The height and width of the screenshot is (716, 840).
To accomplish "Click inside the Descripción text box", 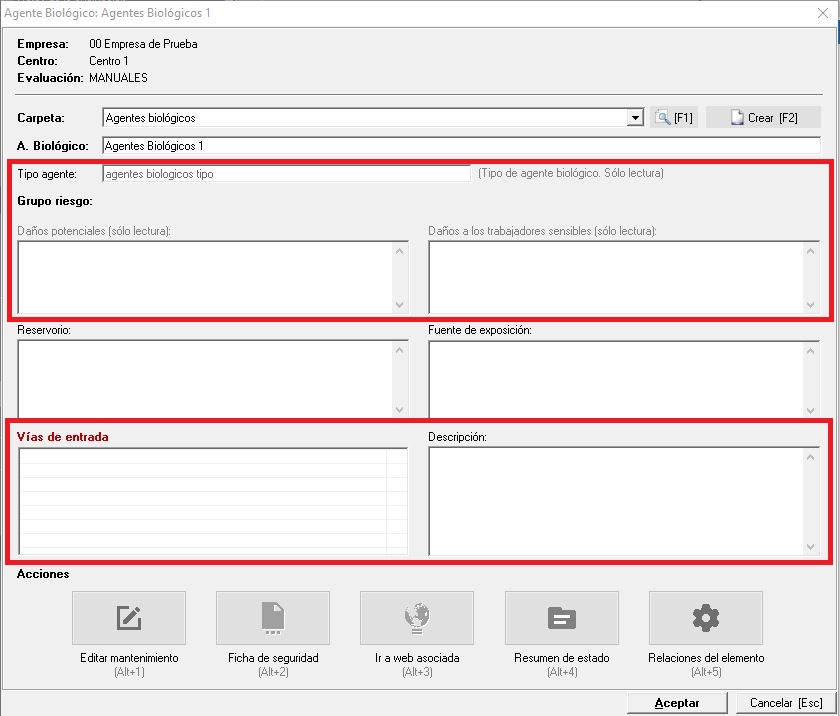I will point(615,500).
